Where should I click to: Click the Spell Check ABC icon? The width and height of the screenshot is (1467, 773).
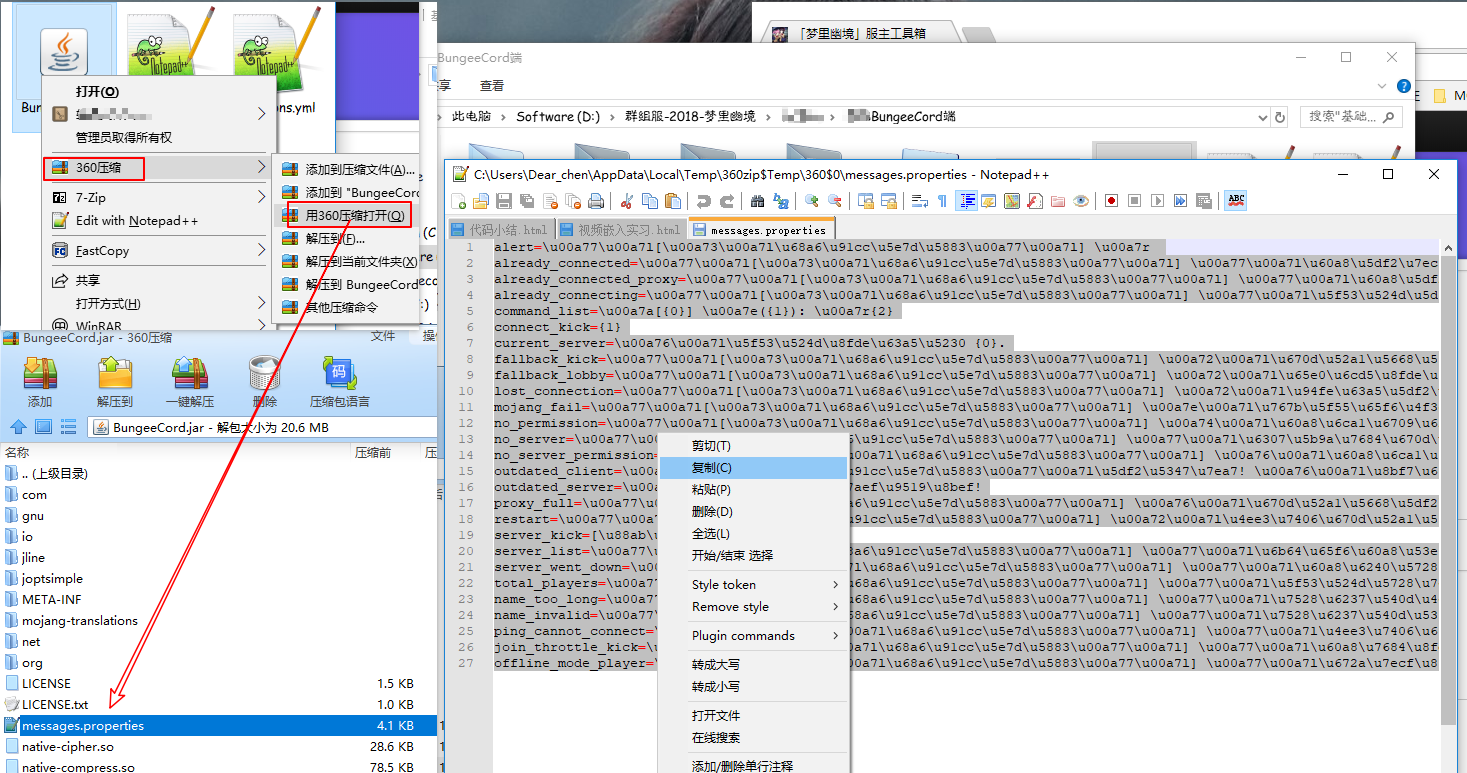tap(1236, 201)
